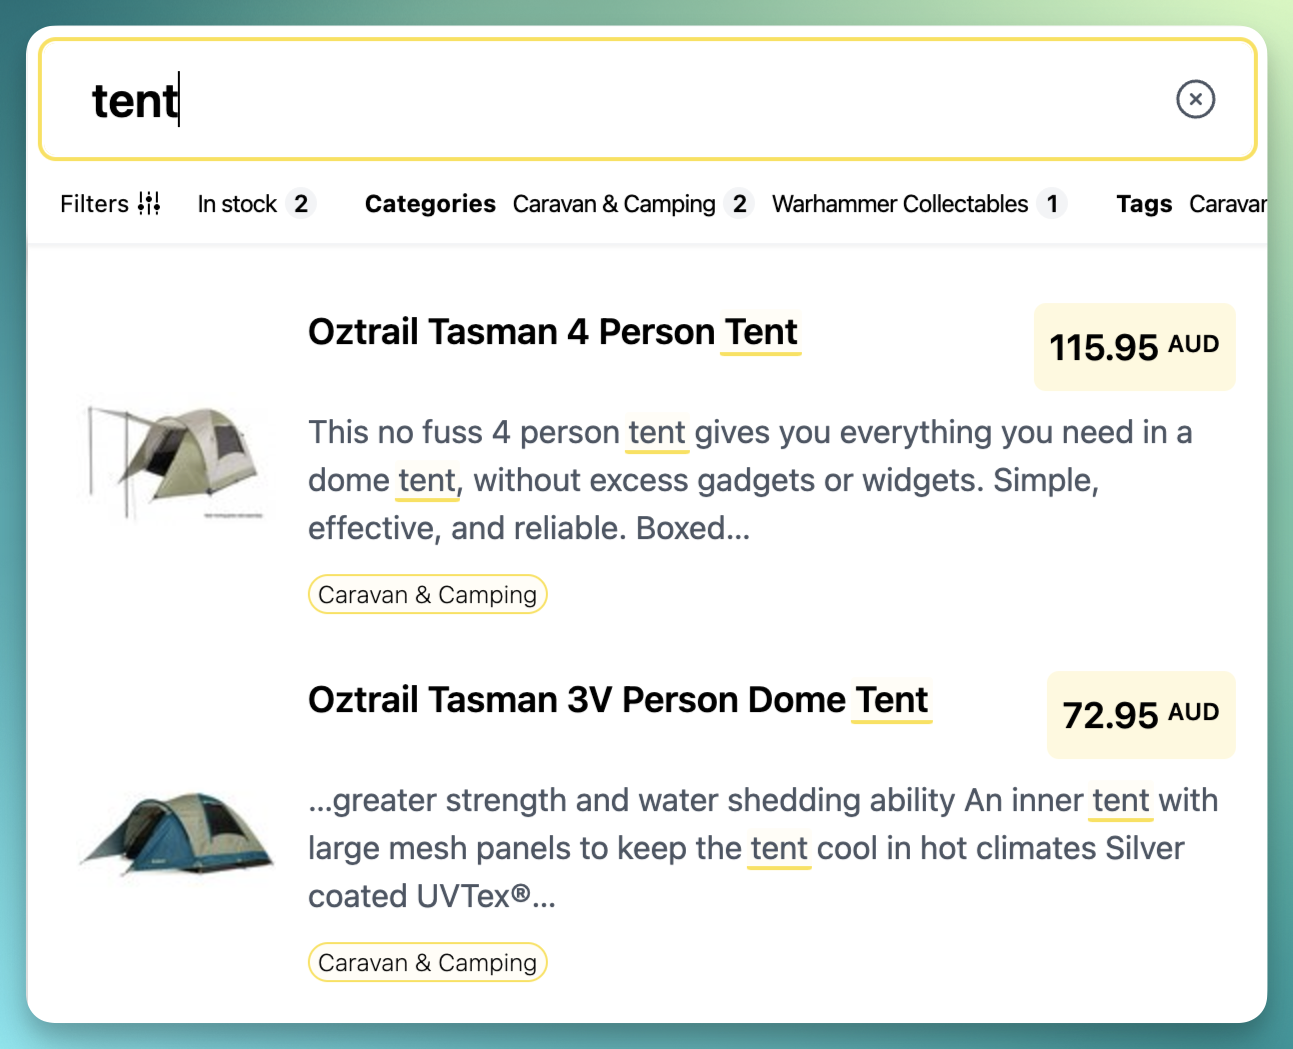Open Oztrail Tasman 4 Person Tent result
1293x1049 pixels.
553,332
